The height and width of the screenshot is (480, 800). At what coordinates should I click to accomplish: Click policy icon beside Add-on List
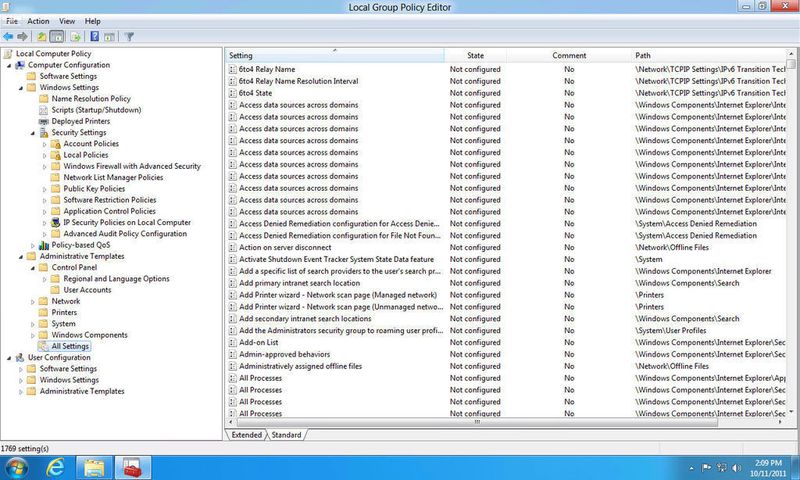[x=233, y=343]
